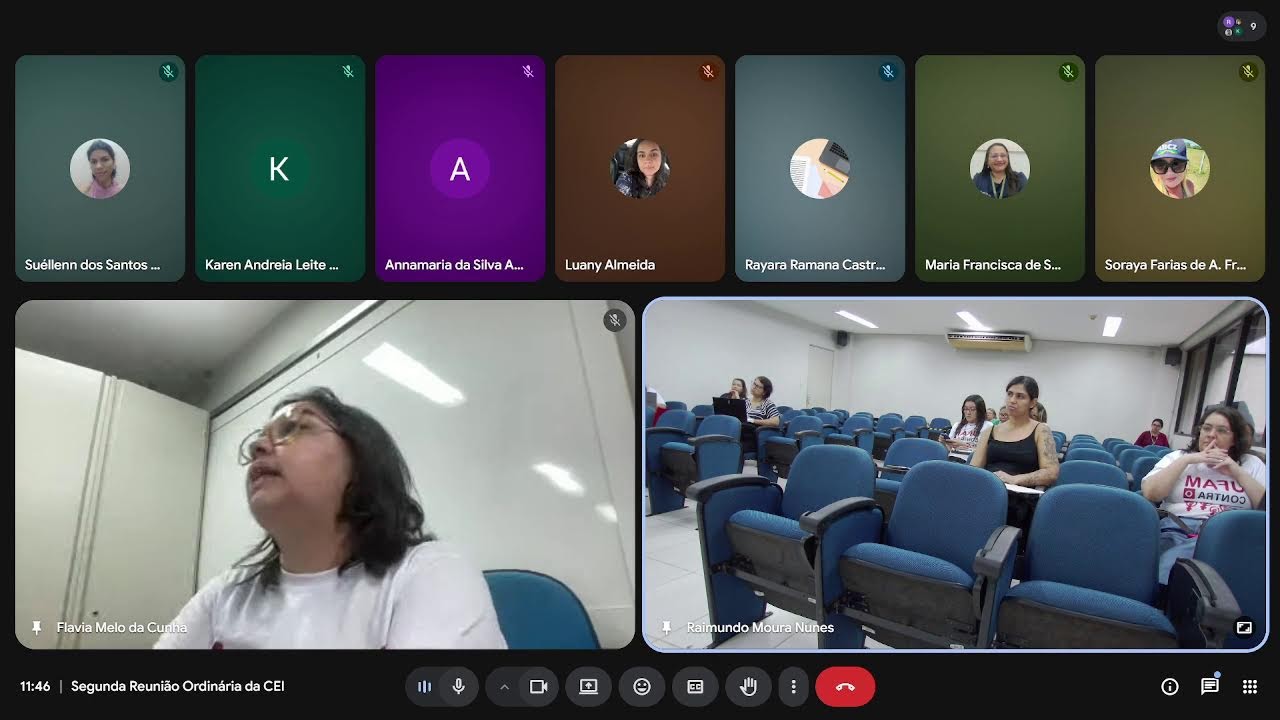Open picture-in-picture icon on Raimundo's video

[x=1244, y=628]
